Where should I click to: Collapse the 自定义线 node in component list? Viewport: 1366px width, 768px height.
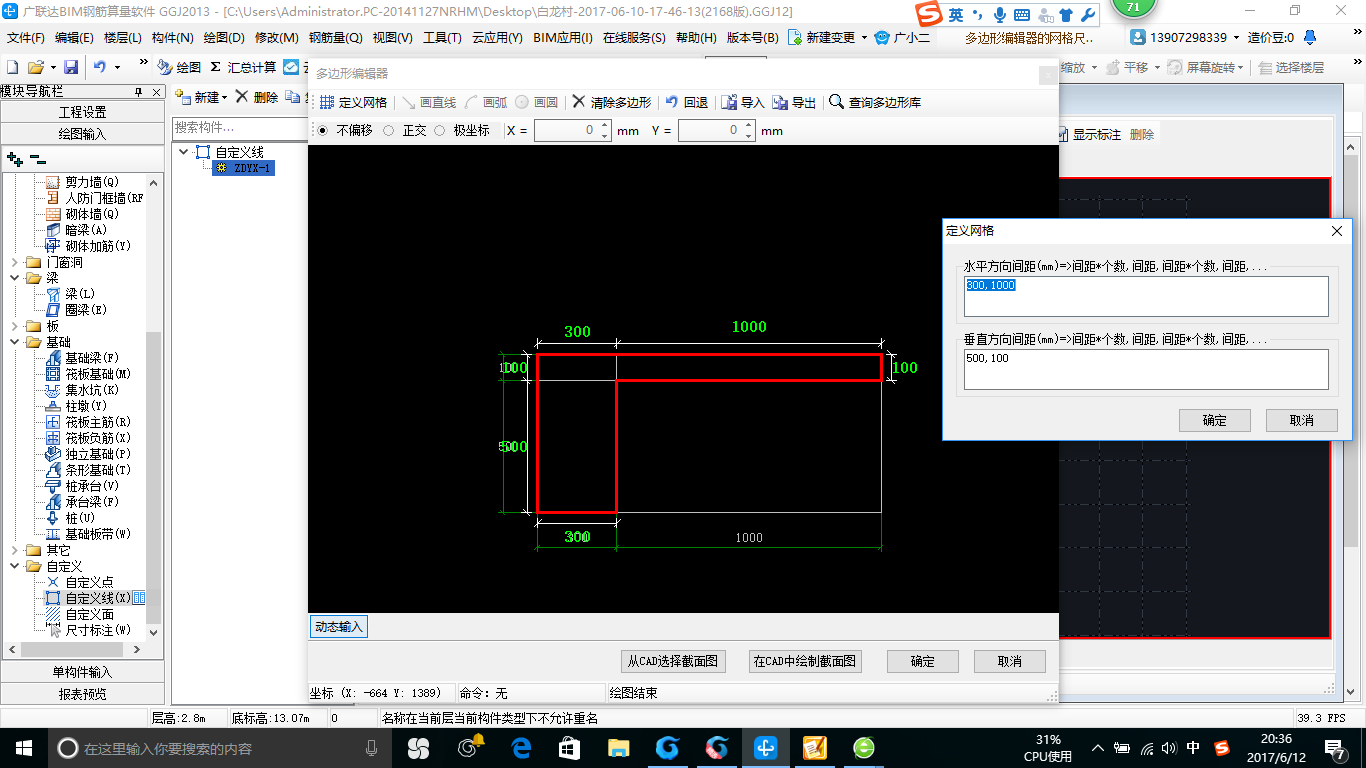click(184, 152)
